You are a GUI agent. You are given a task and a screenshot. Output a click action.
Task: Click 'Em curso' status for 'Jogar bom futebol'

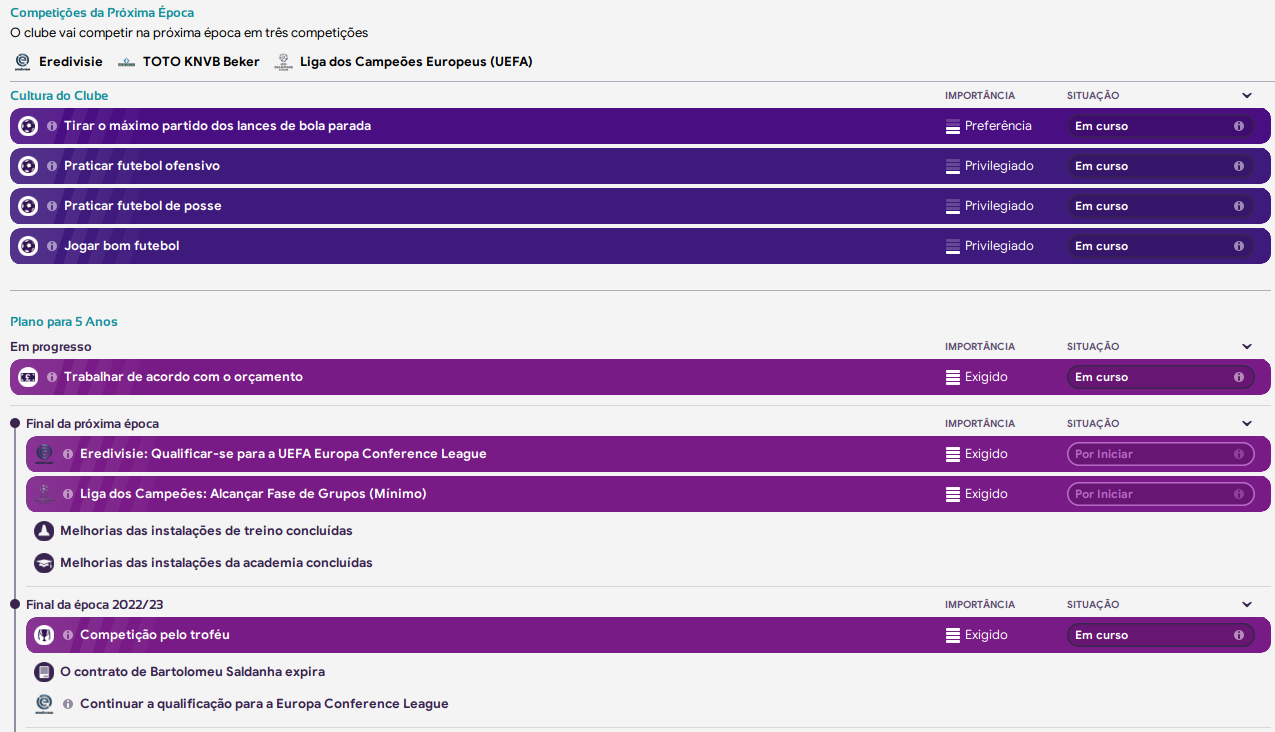[x=1160, y=246]
